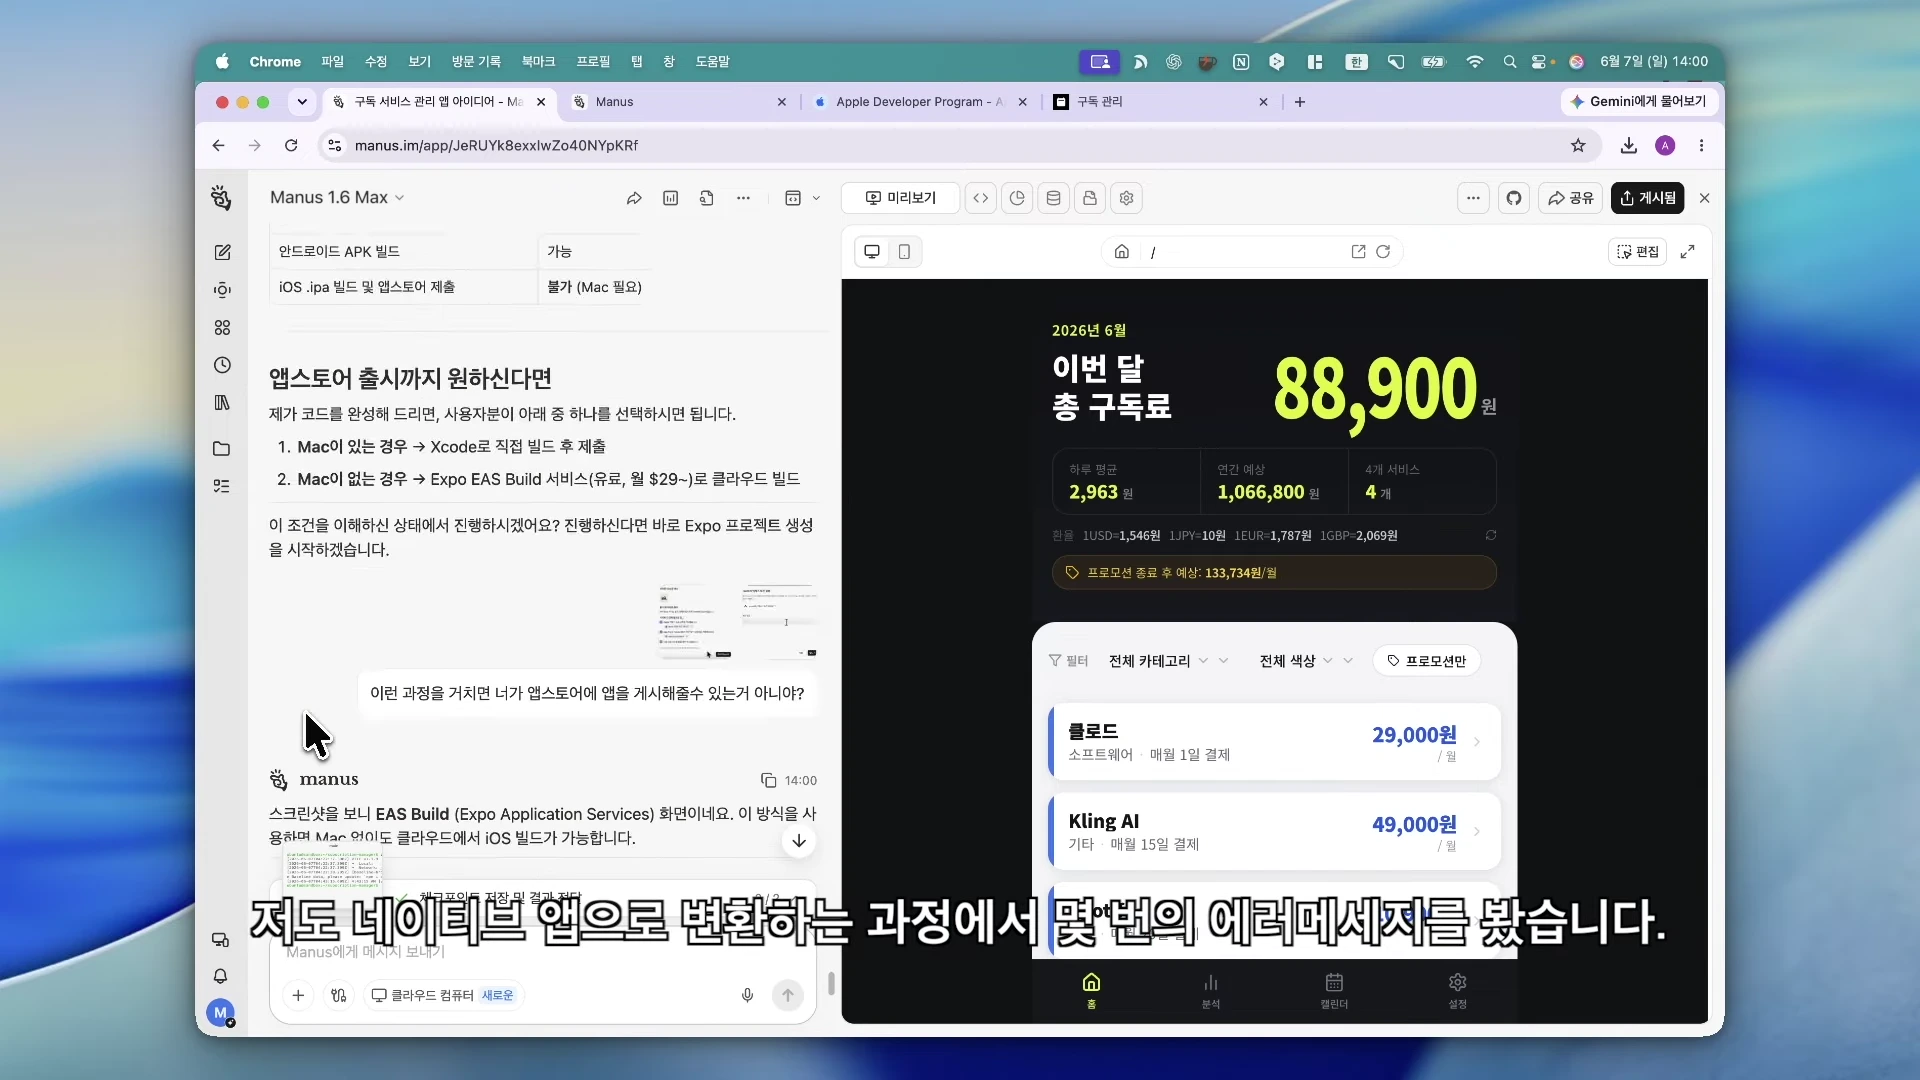Refresh the exchange rates in the app preview
This screenshot has width=1920, height=1080.
click(x=1491, y=535)
